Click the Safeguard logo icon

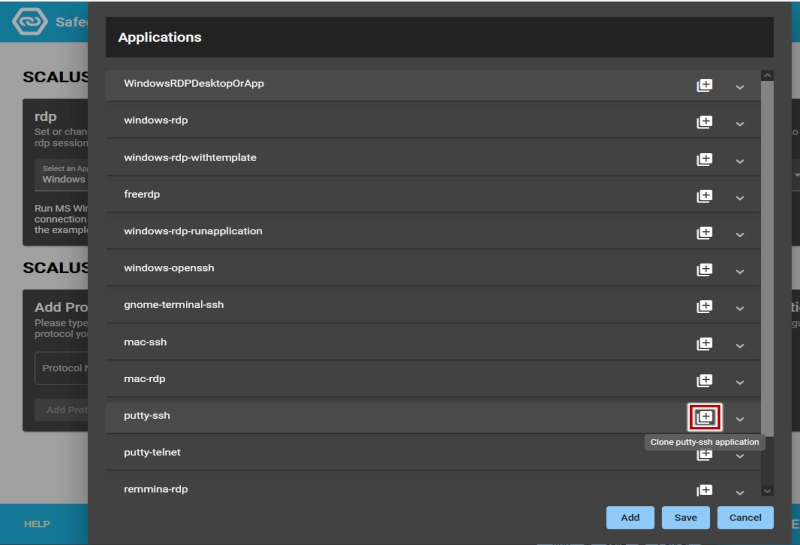click(30, 21)
